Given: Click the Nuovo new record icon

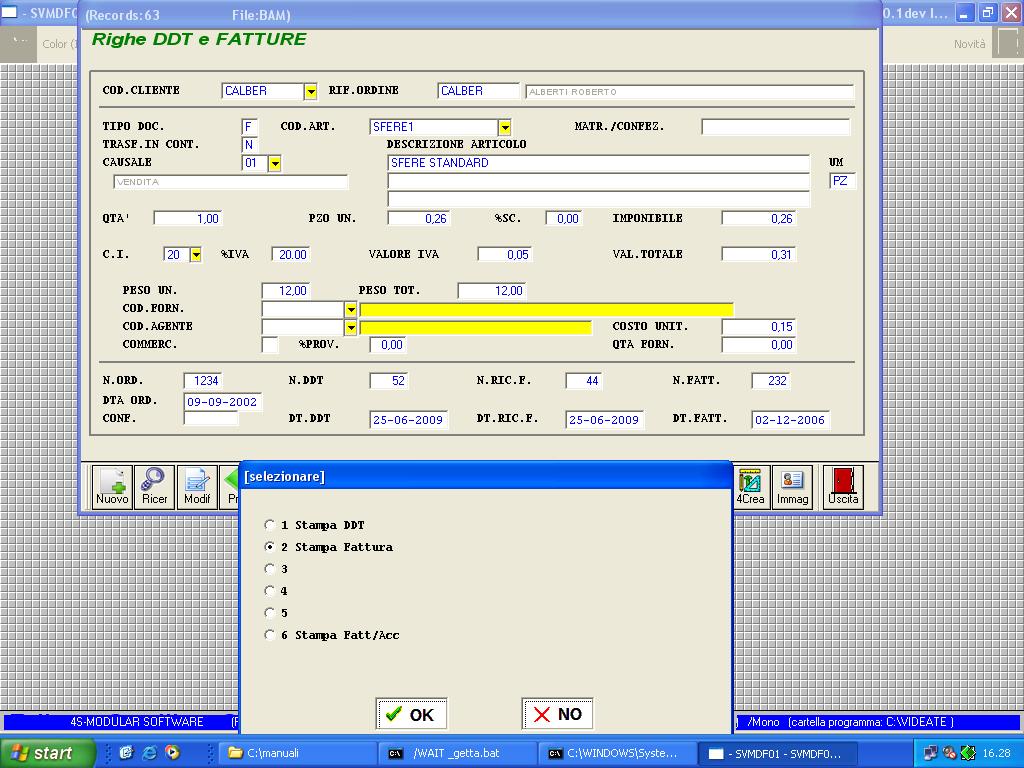Looking at the screenshot, I should [112, 487].
